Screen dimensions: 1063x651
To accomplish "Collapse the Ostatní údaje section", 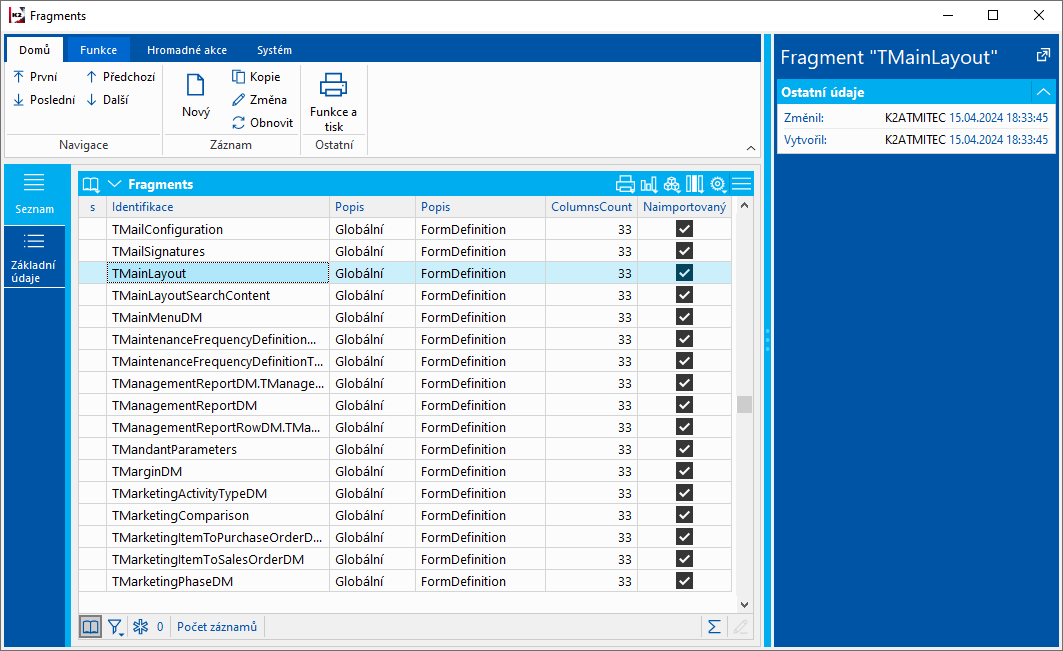I will point(1043,92).
